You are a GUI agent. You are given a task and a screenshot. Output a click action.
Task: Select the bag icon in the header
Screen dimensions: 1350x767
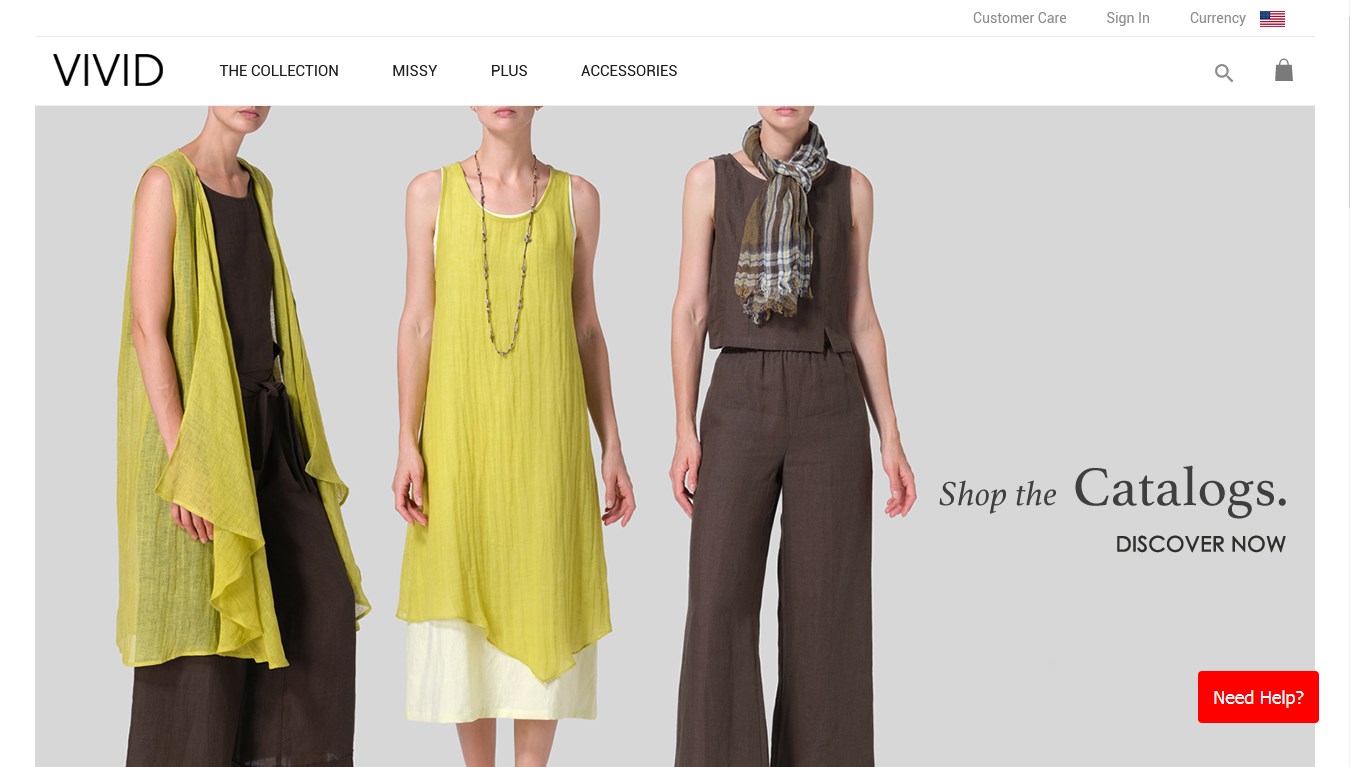[1284, 70]
